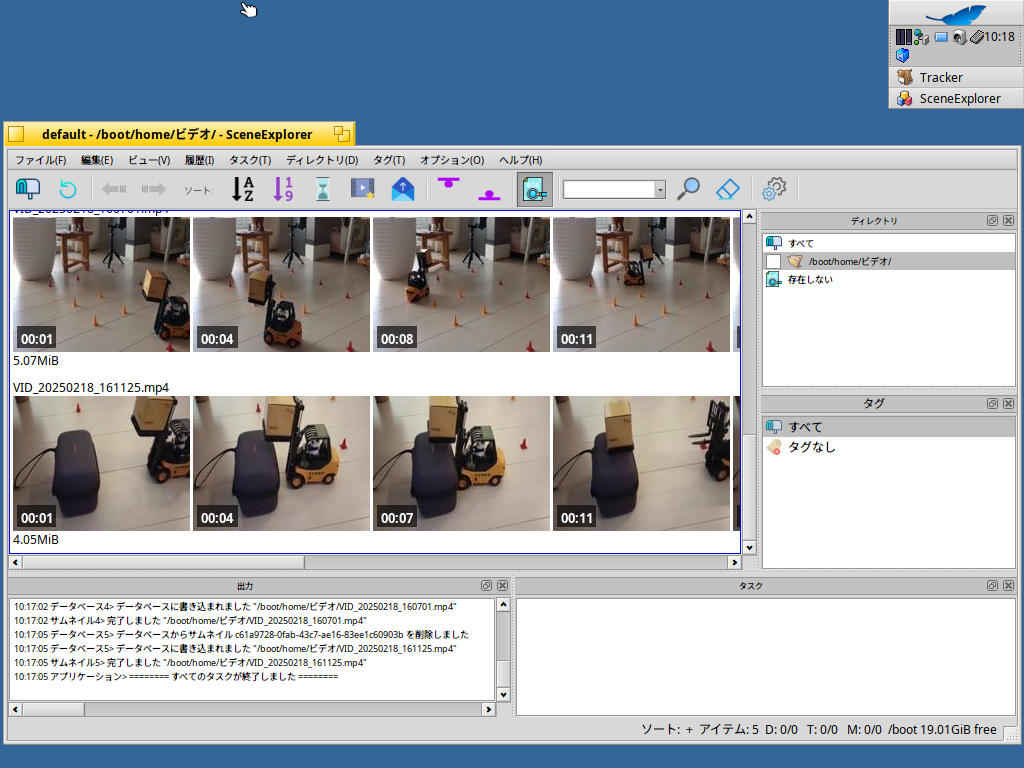1024x768 pixels.
Task: Open the ディレクトリ(D) menu
Action: (x=322, y=160)
